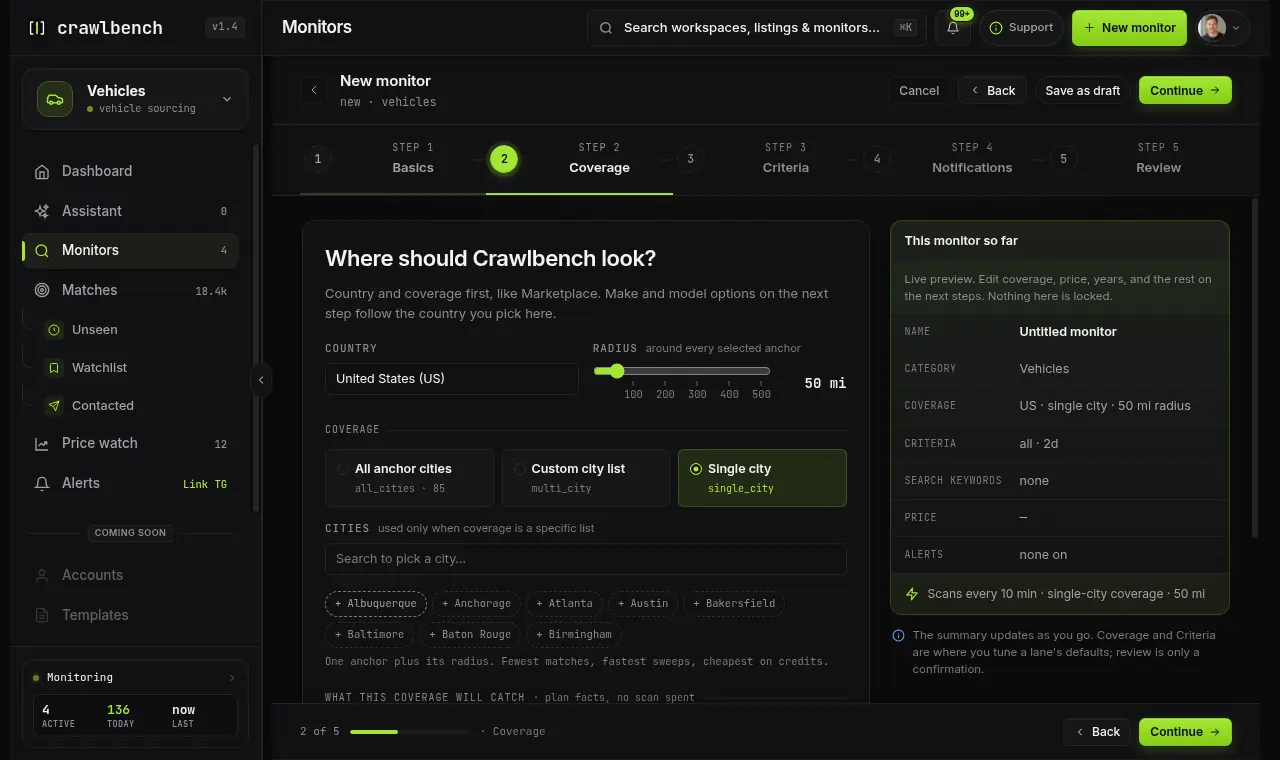Click the crawlbench logo icon

point(37,28)
